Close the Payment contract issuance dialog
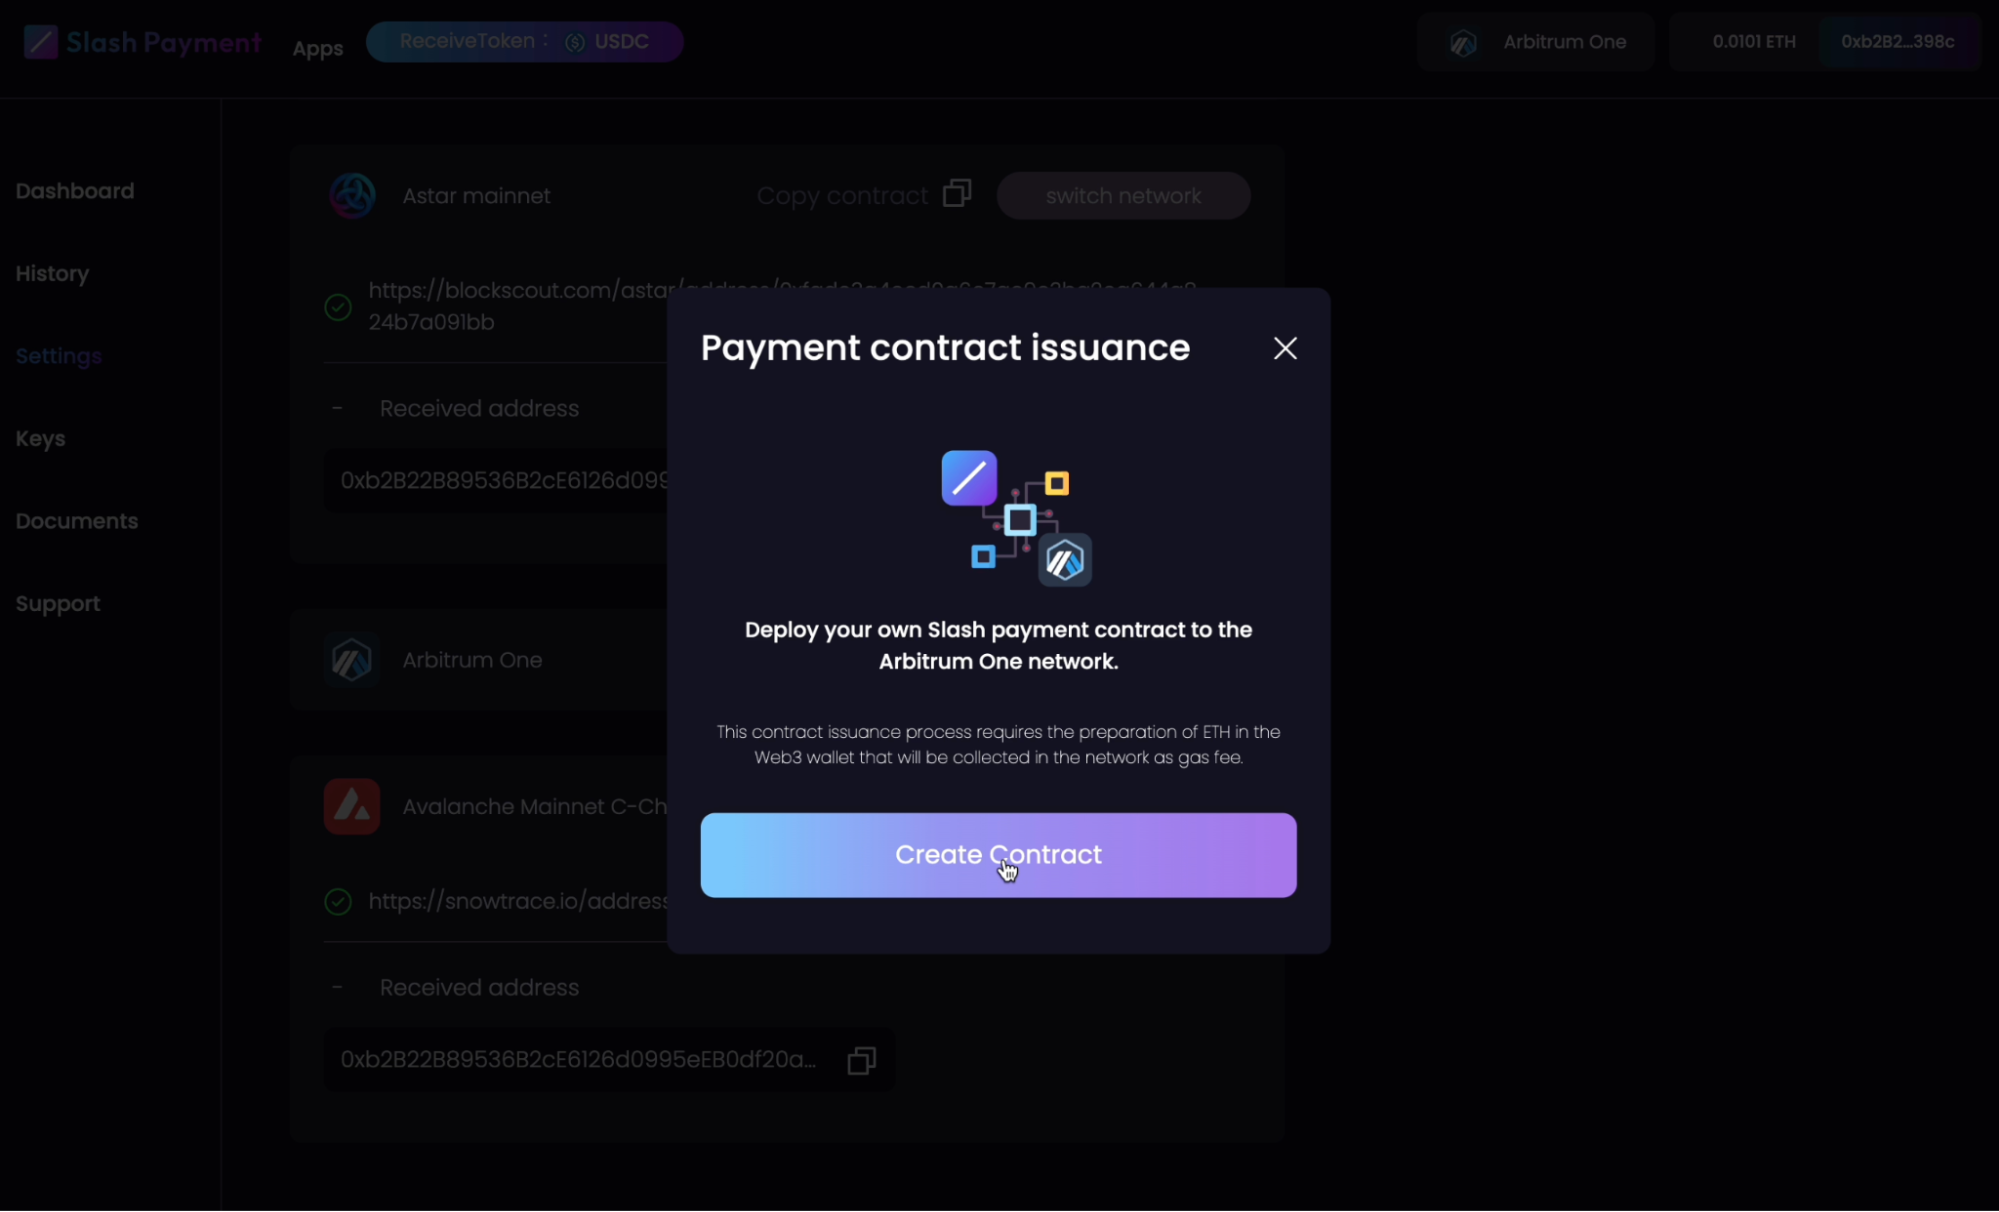1999x1212 pixels. pyautogui.click(x=1285, y=348)
